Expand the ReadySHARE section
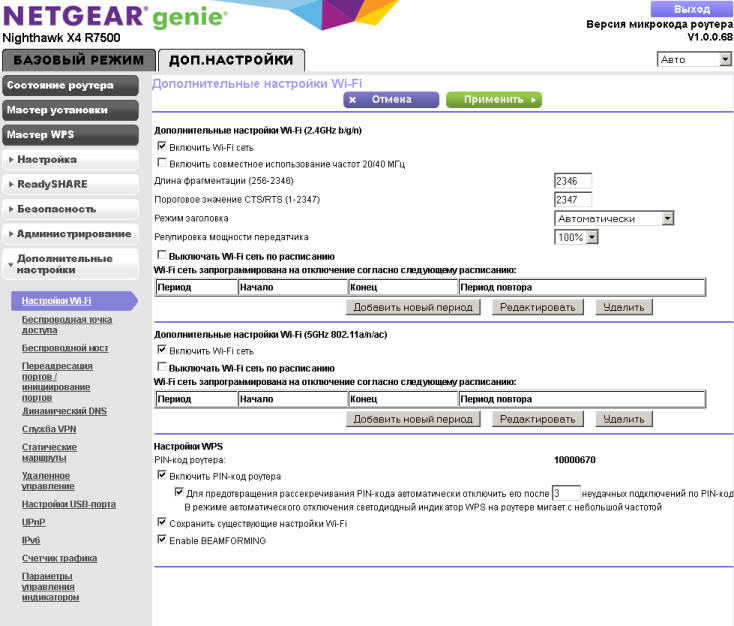Viewport: 734px width, 626px height. click(x=70, y=184)
